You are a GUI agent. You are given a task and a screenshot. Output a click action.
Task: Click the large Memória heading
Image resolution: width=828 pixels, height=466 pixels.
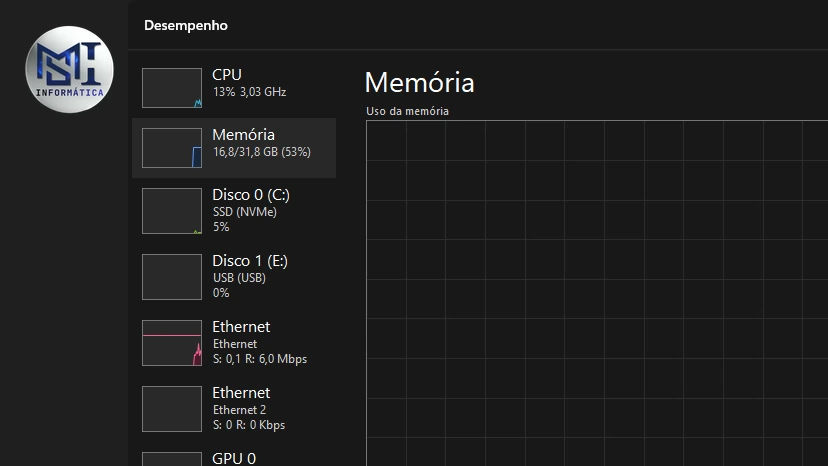(420, 83)
